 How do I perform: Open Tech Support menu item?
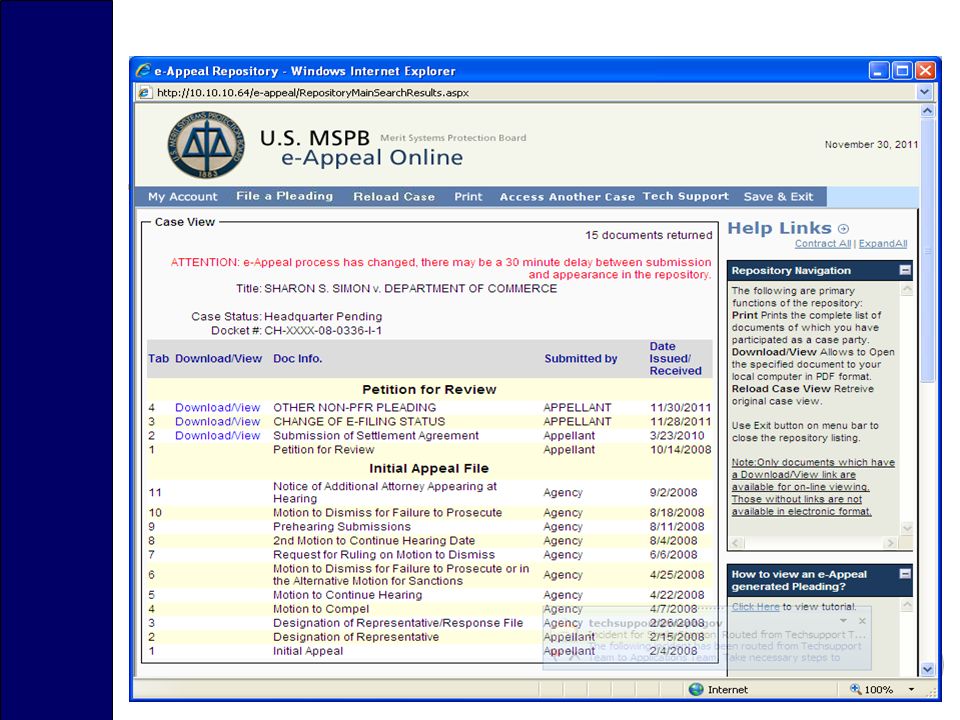tap(686, 196)
